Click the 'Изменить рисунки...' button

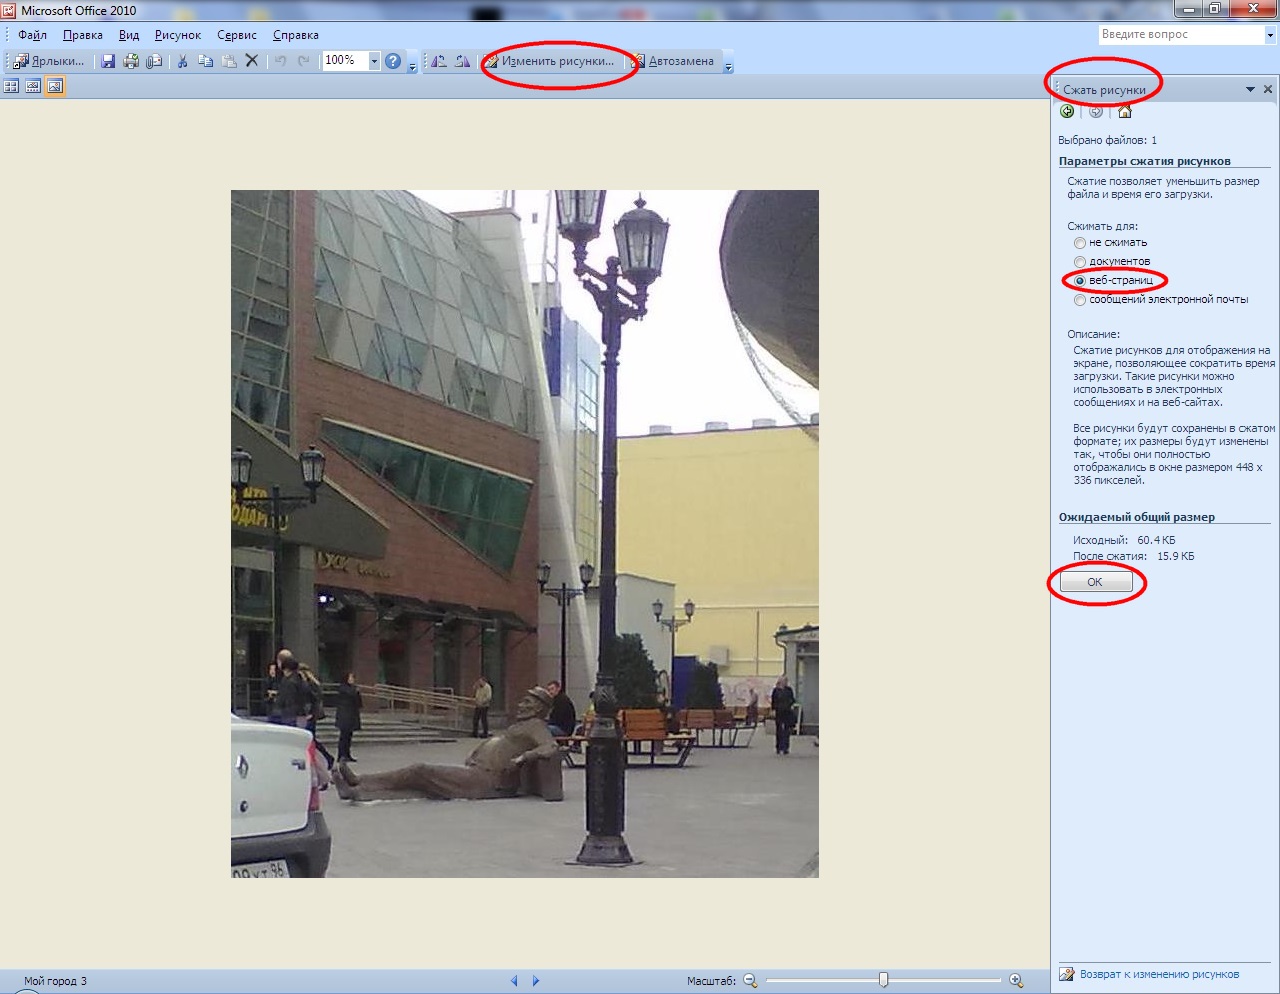[550, 61]
